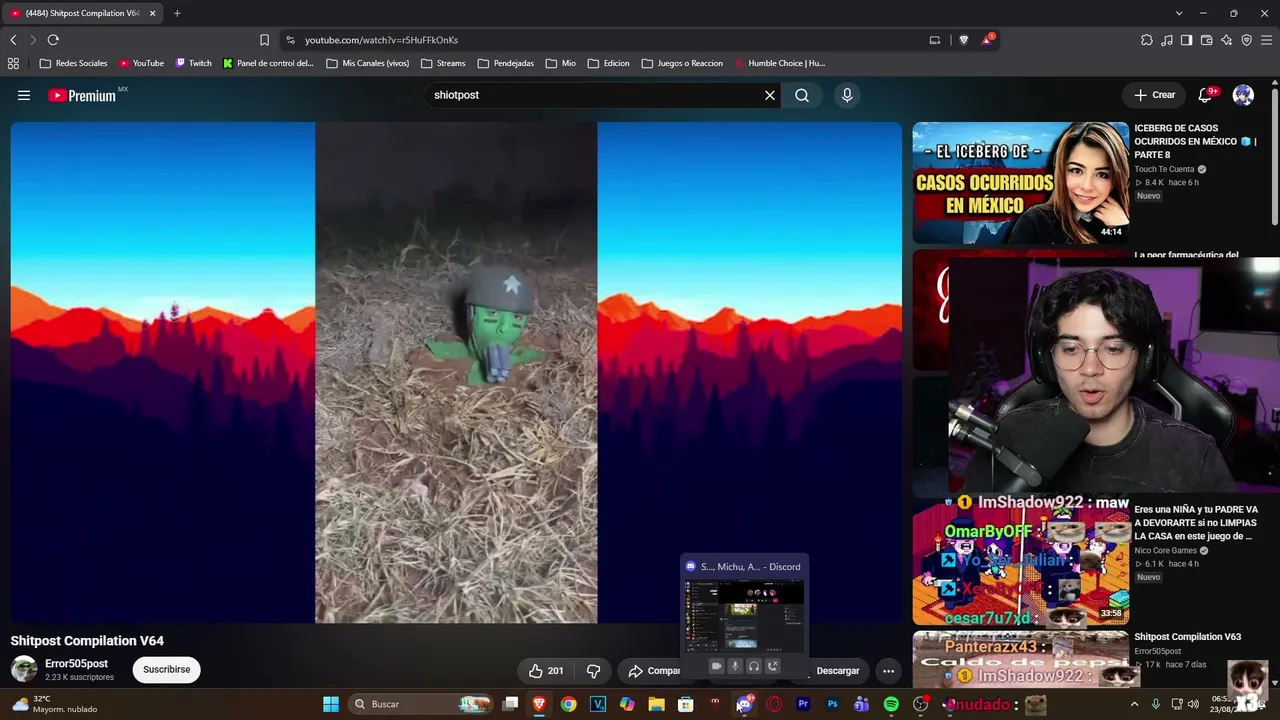
Task: Like the video with thumbs up
Action: coord(546,671)
